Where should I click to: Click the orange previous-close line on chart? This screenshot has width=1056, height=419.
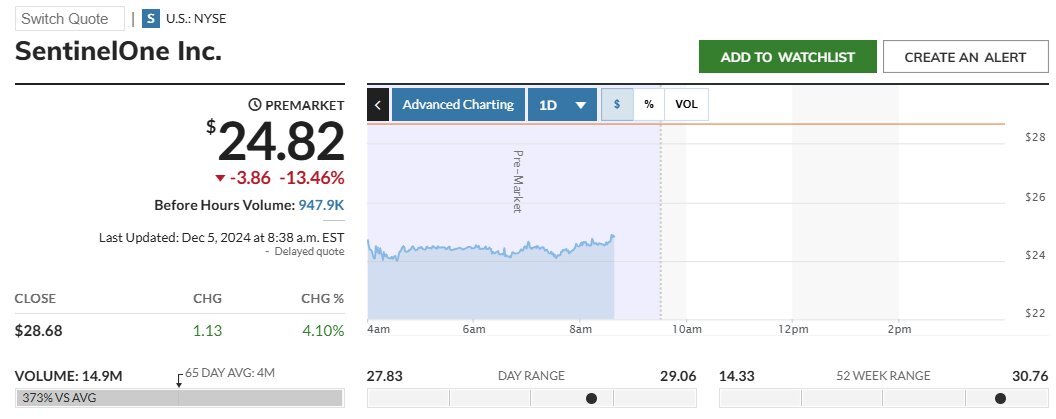tap(800, 124)
